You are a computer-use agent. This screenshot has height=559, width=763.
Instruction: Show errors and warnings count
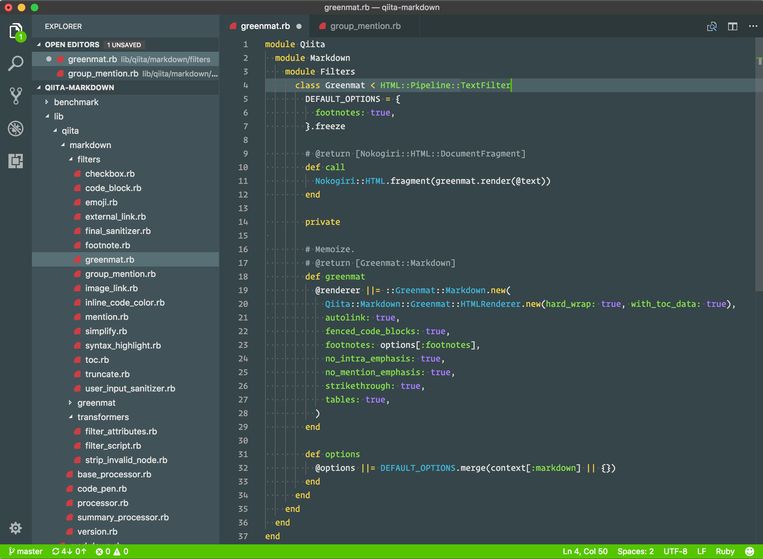point(112,551)
